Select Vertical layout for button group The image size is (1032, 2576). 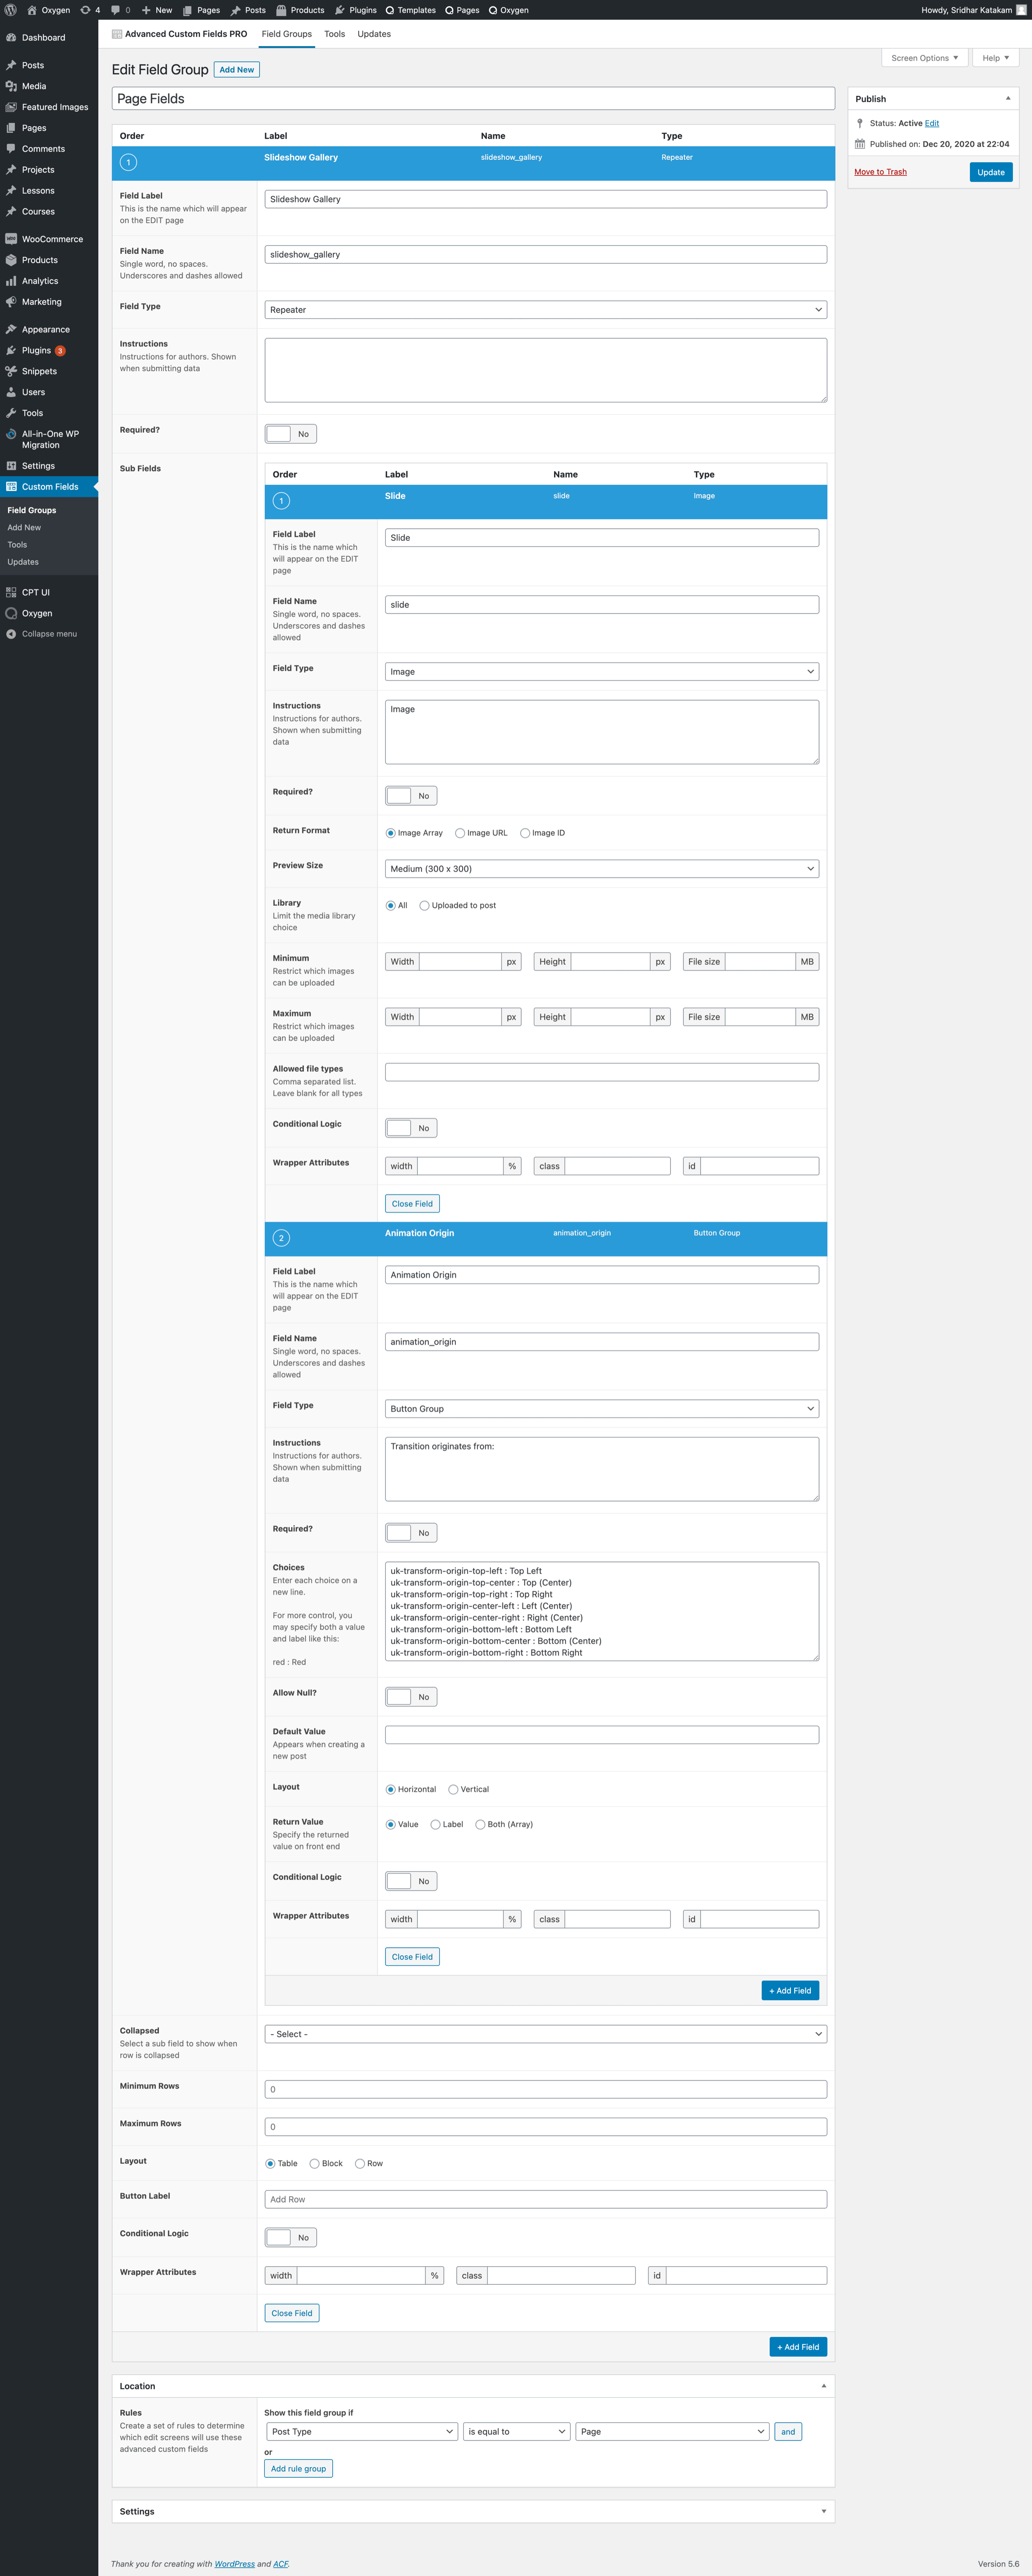(x=453, y=1790)
